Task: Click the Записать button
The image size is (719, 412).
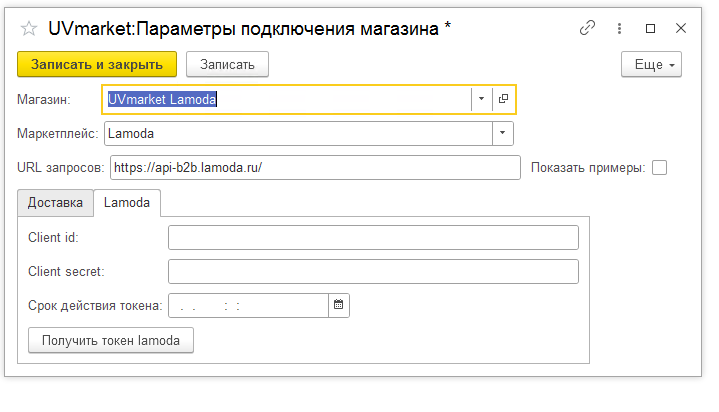Action: tap(227, 64)
